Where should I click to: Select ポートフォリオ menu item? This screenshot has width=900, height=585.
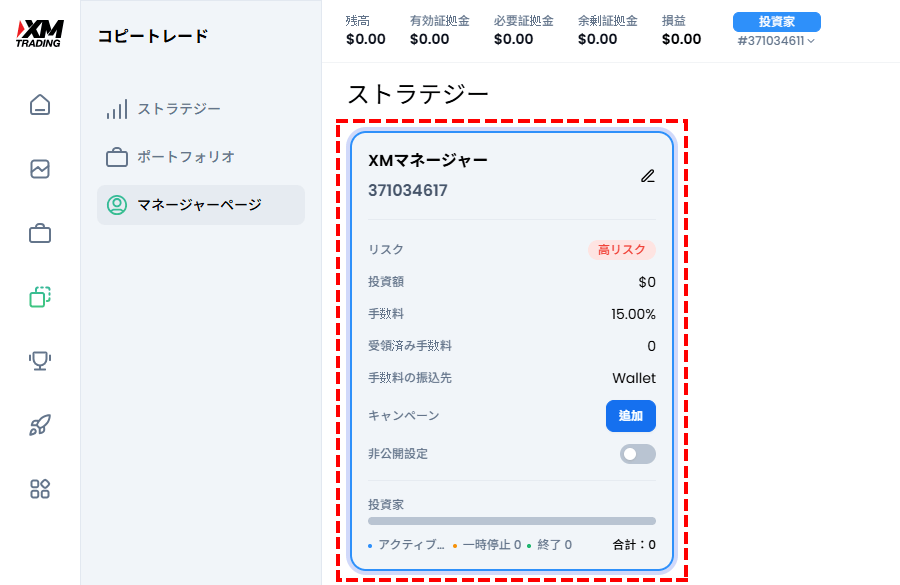tap(201, 157)
